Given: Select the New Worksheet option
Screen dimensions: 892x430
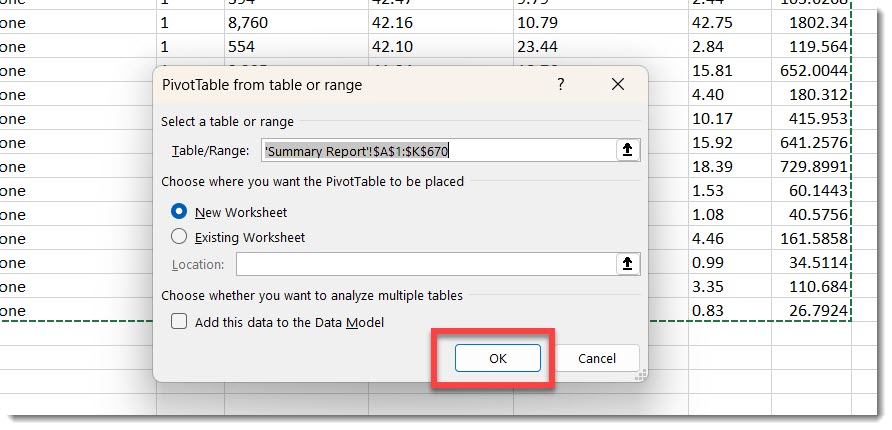Looking at the screenshot, I should tap(180, 212).
